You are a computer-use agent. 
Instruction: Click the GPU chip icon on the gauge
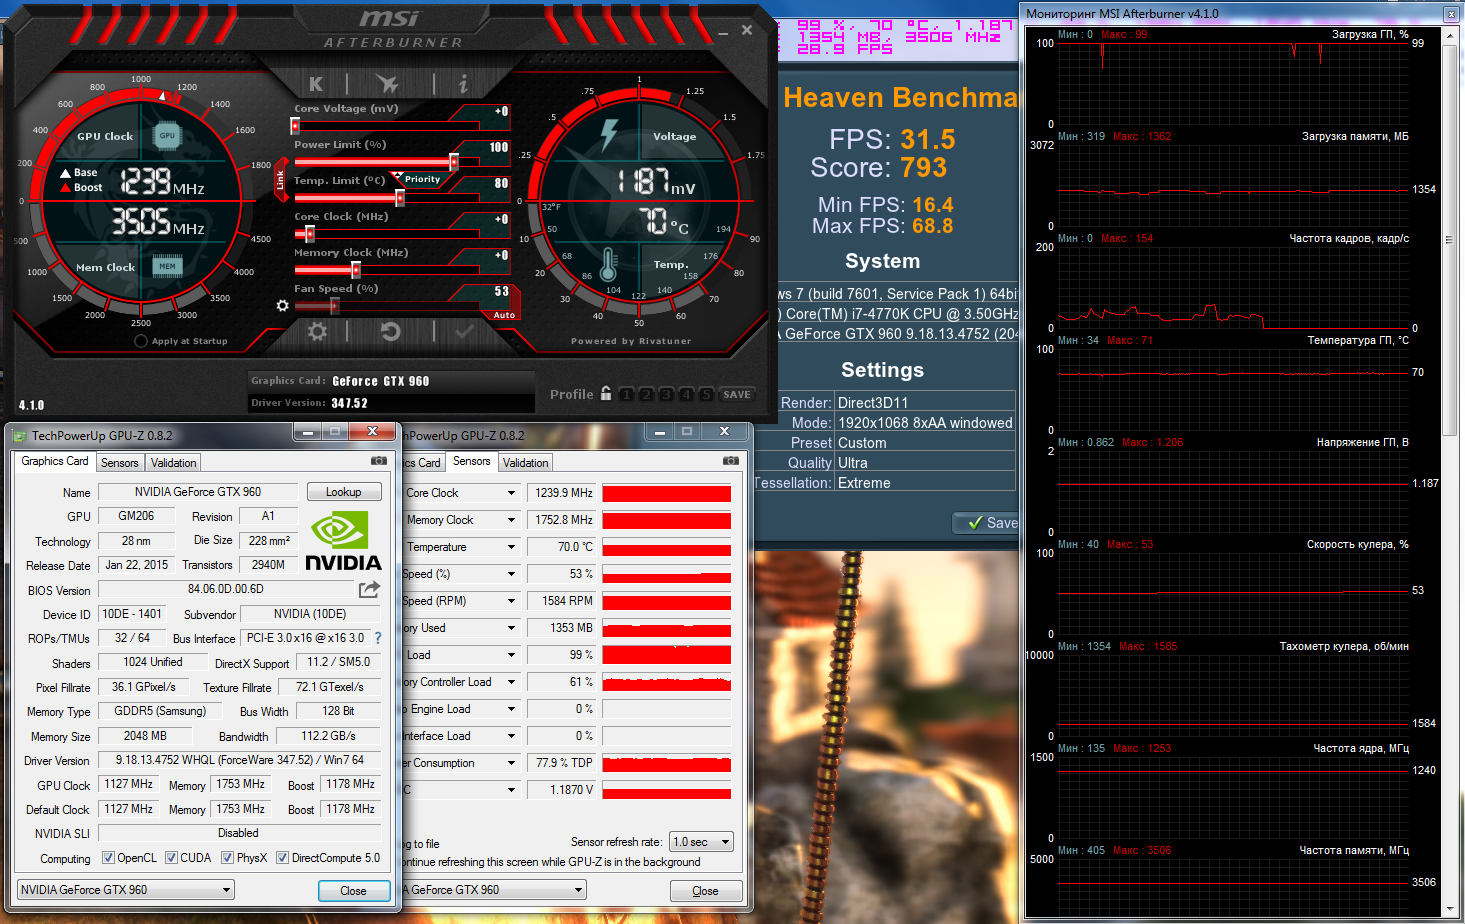tap(167, 135)
